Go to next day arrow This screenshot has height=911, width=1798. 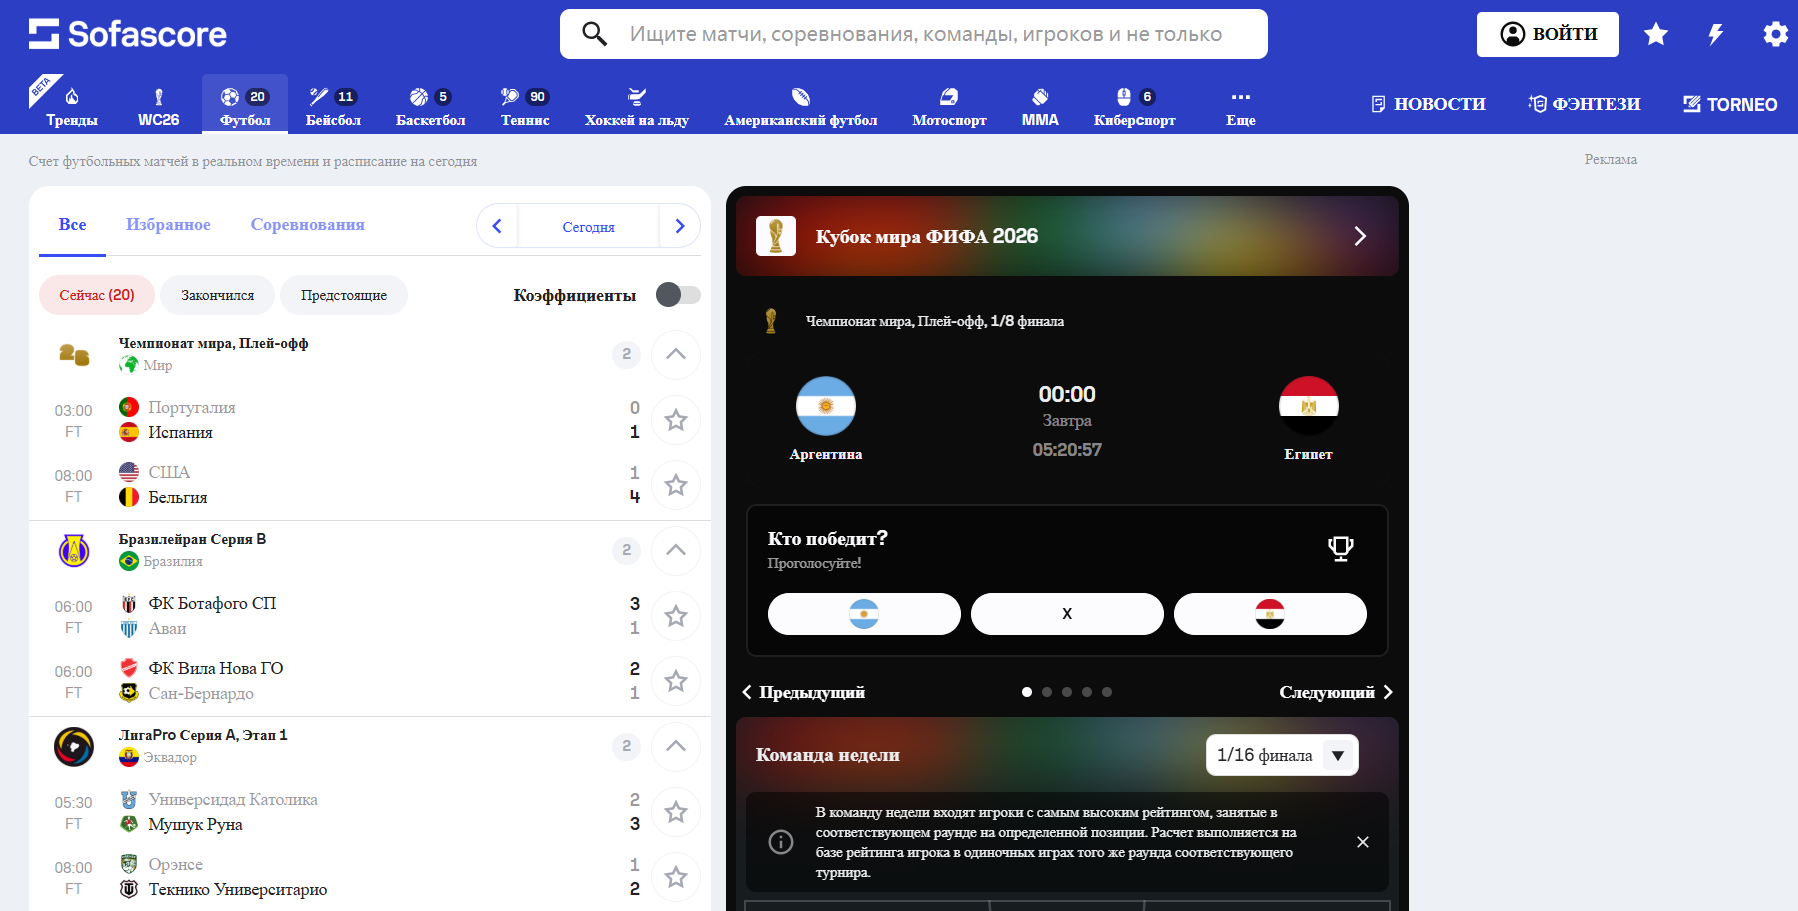(x=680, y=226)
